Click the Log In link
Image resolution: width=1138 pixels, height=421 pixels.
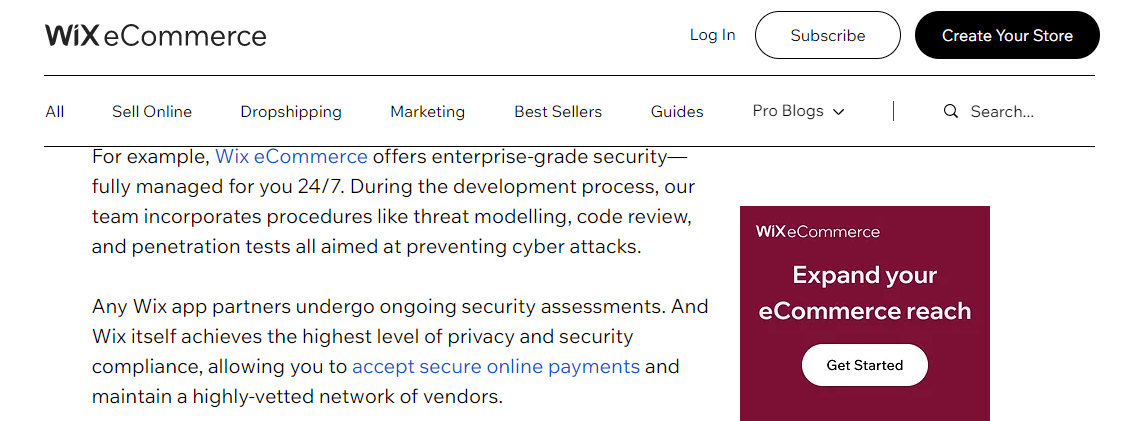[712, 35]
